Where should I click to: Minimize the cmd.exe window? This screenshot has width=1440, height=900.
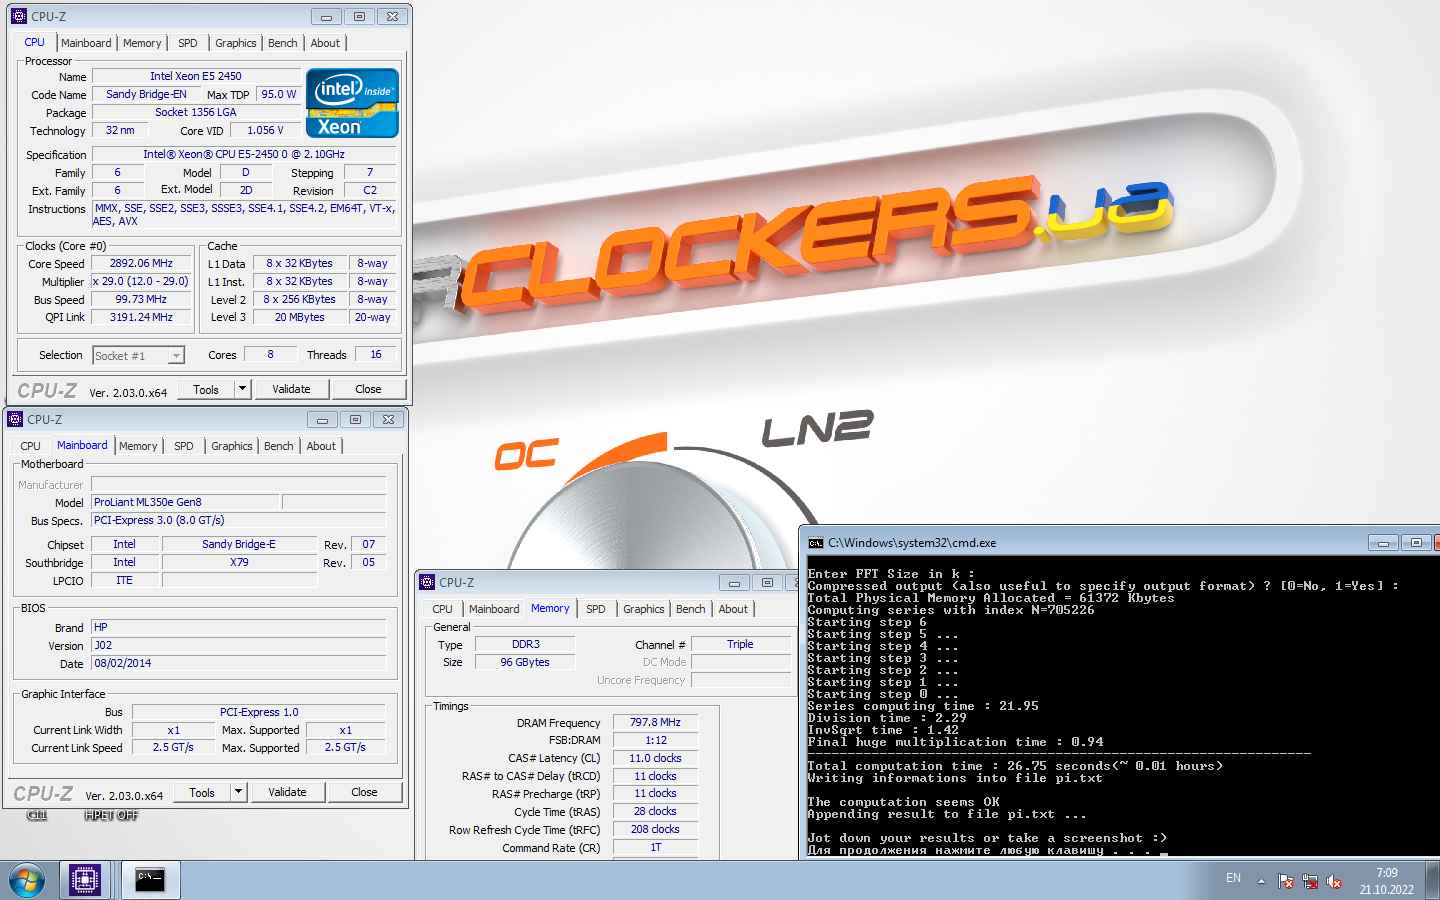tap(1383, 542)
